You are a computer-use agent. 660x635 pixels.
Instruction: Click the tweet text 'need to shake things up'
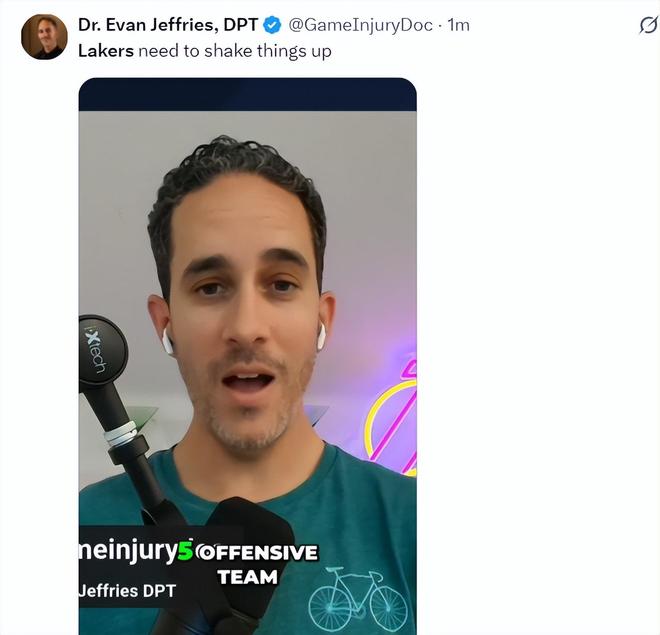[x=235, y=52]
